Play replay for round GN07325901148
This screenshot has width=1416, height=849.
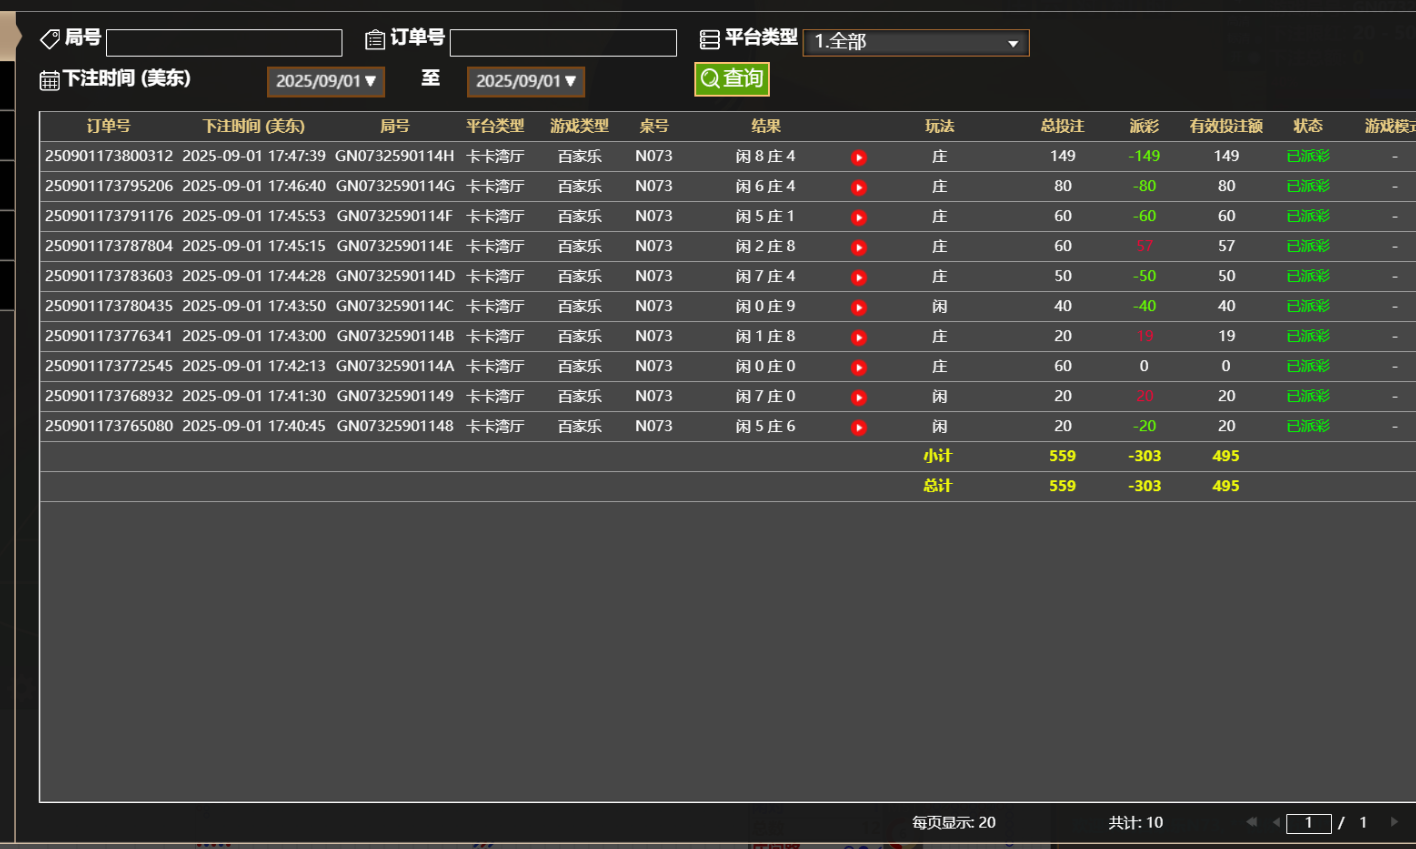point(858,427)
